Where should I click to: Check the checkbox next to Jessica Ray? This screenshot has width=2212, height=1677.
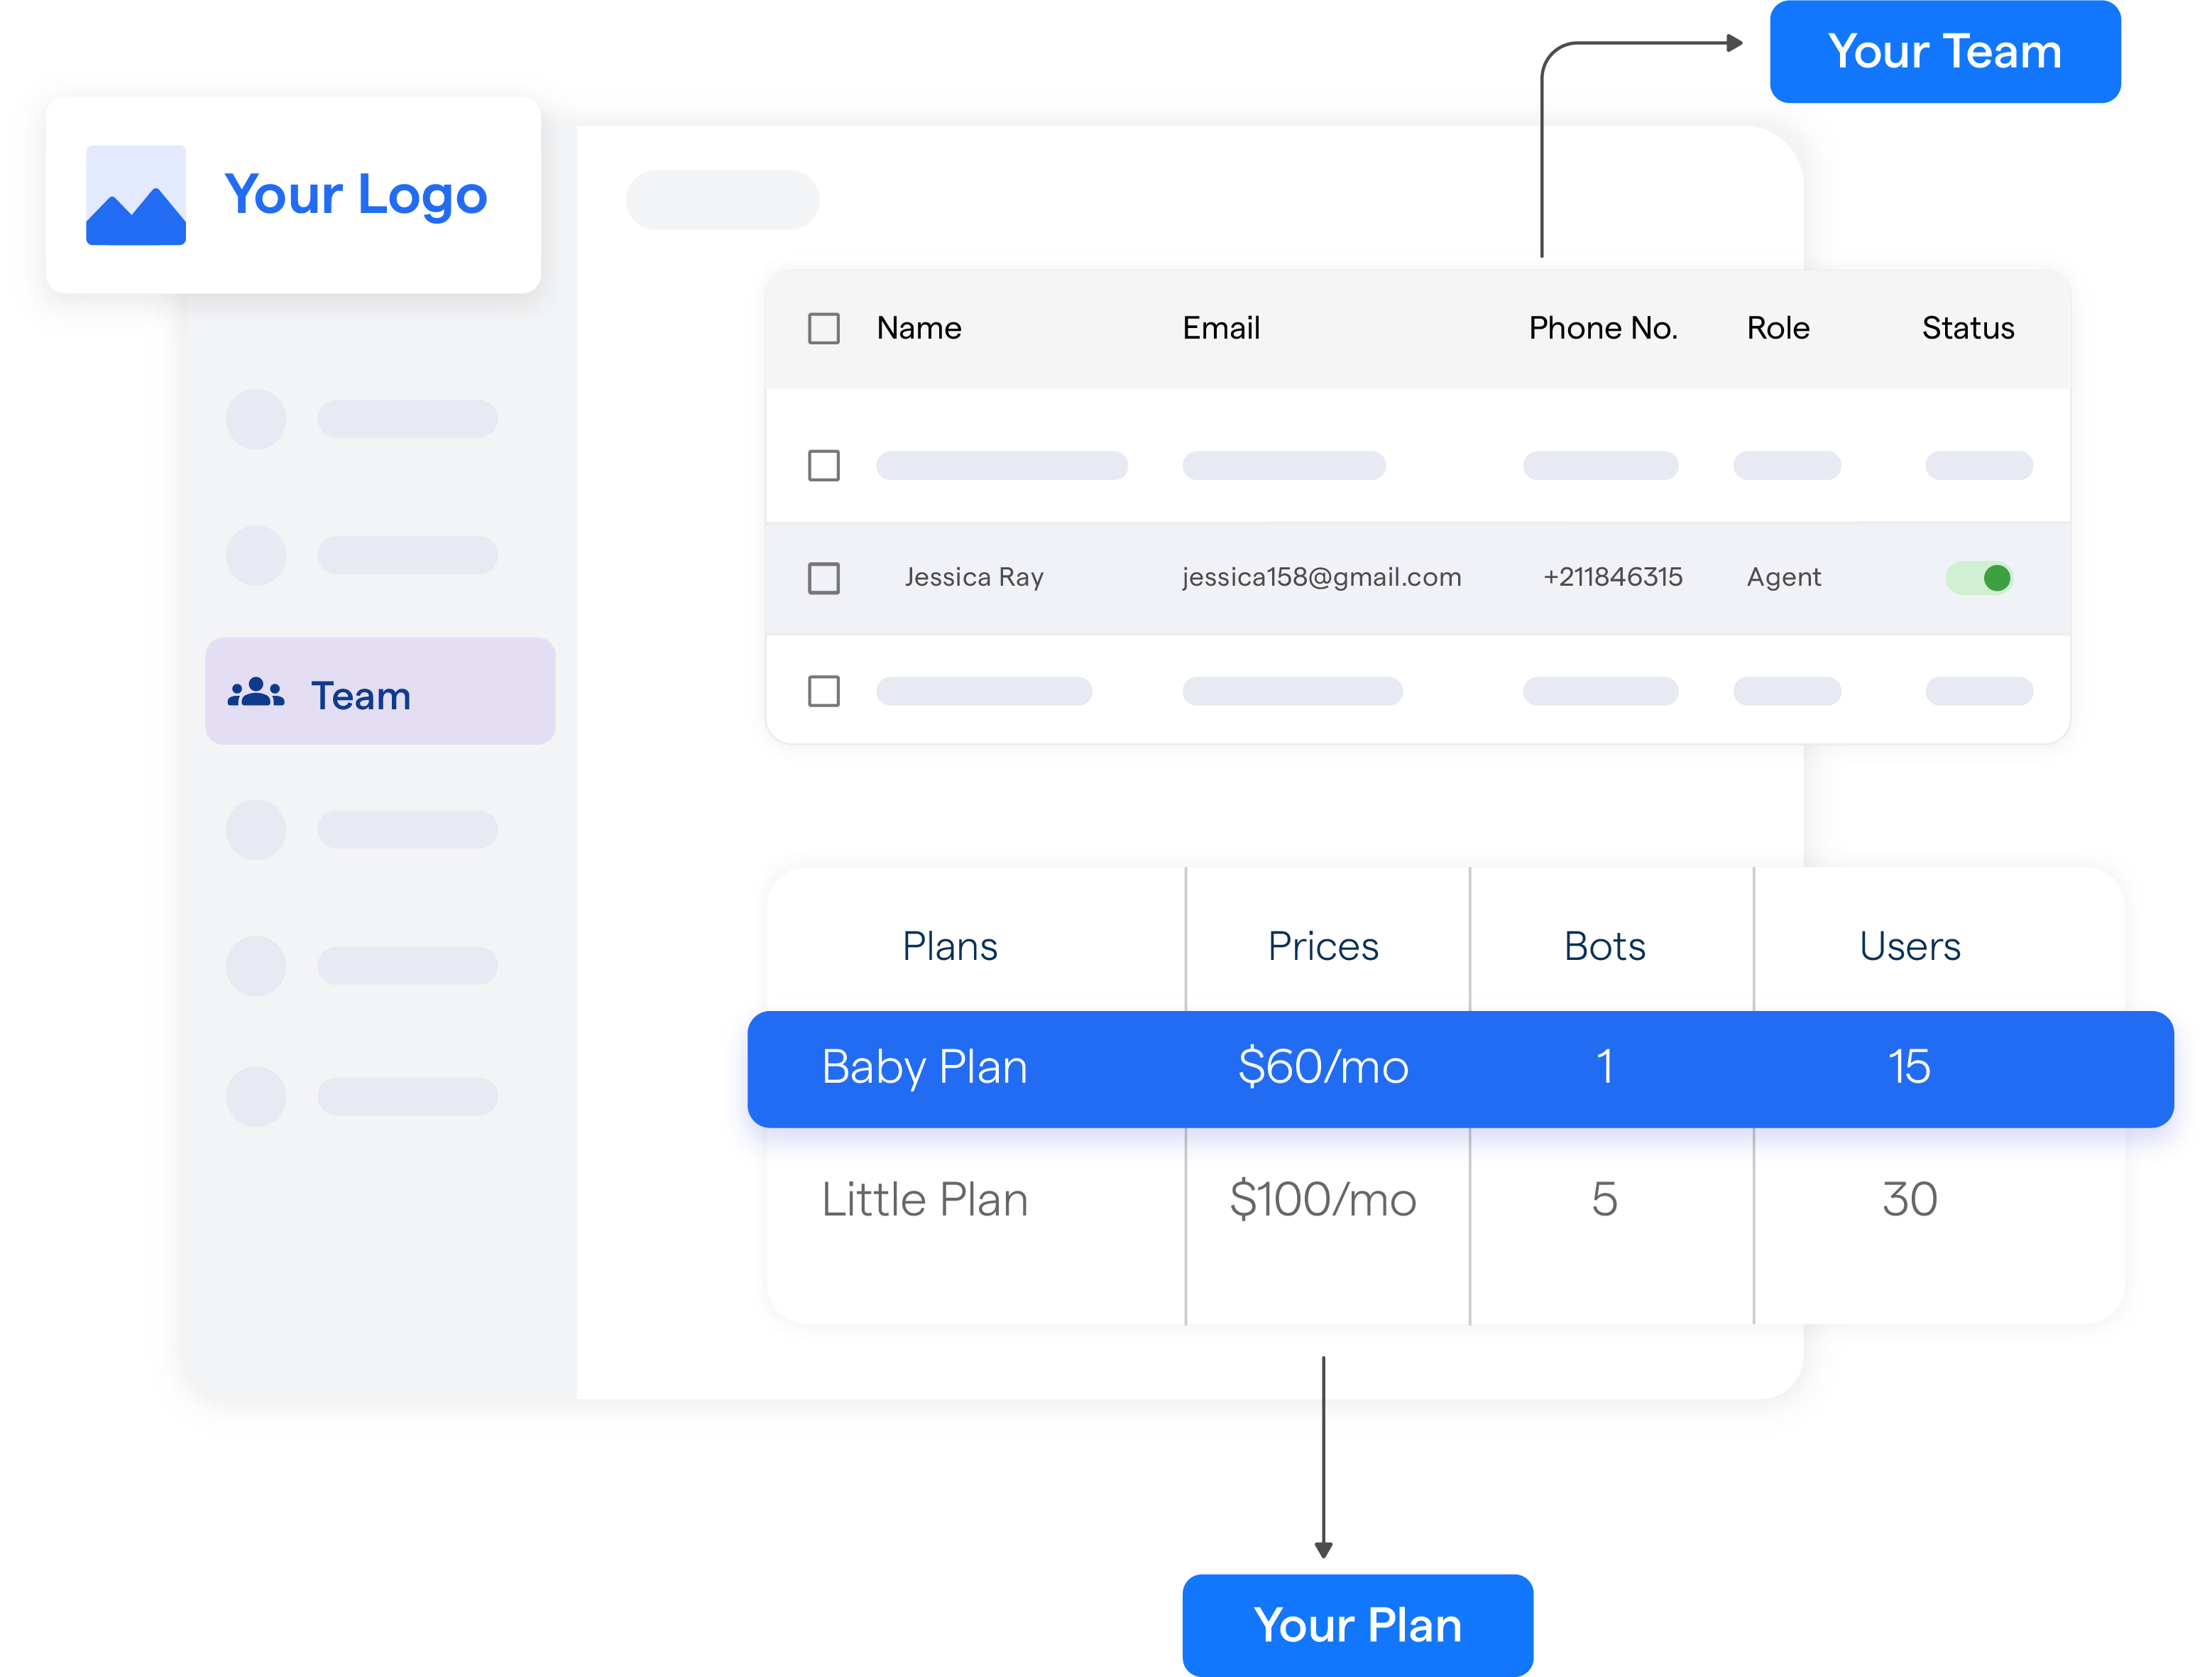[x=824, y=574]
